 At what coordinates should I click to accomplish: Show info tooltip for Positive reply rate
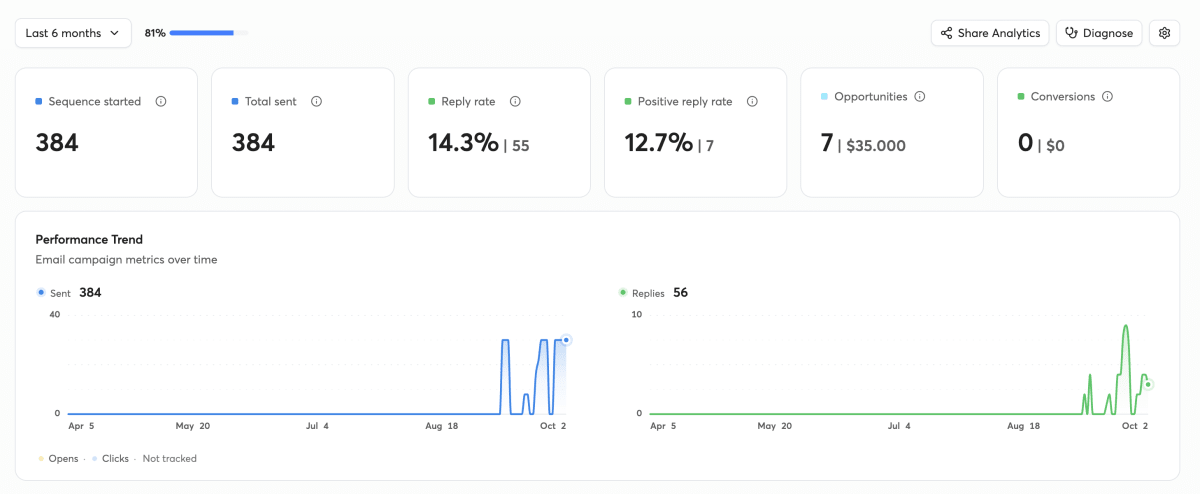pyautogui.click(x=752, y=101)
